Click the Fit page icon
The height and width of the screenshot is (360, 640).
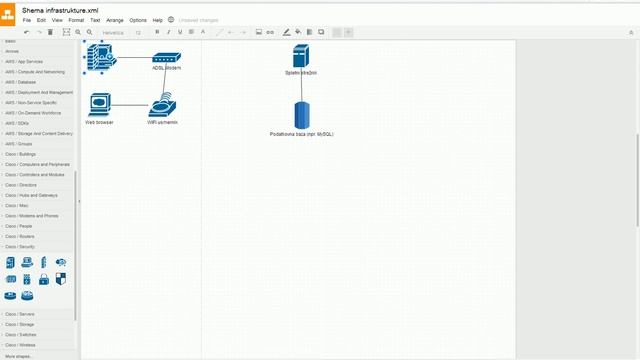66,32
